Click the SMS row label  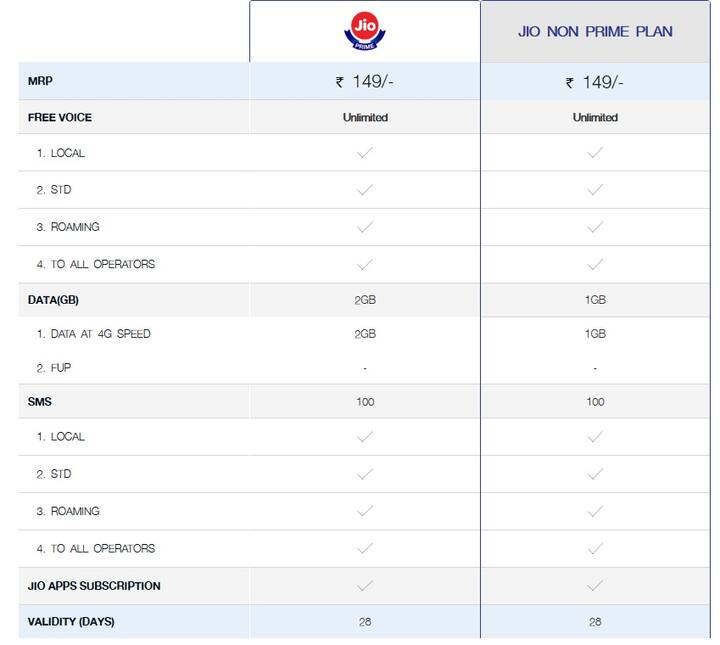pyautogui.click(x=39, y=402)
